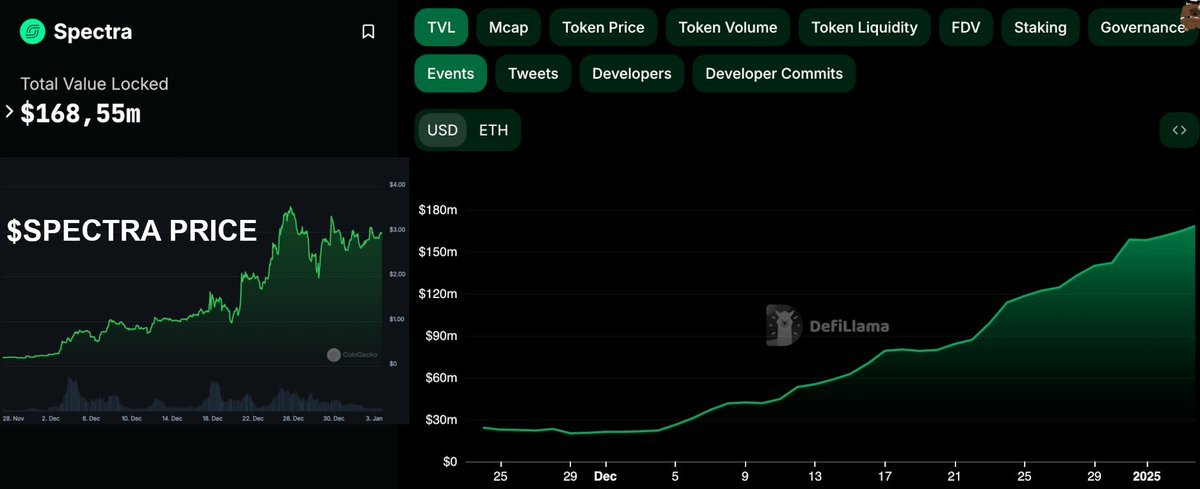Enable the Token Price metric
This screenshot has height=489, width=1200.
point(604,28)
